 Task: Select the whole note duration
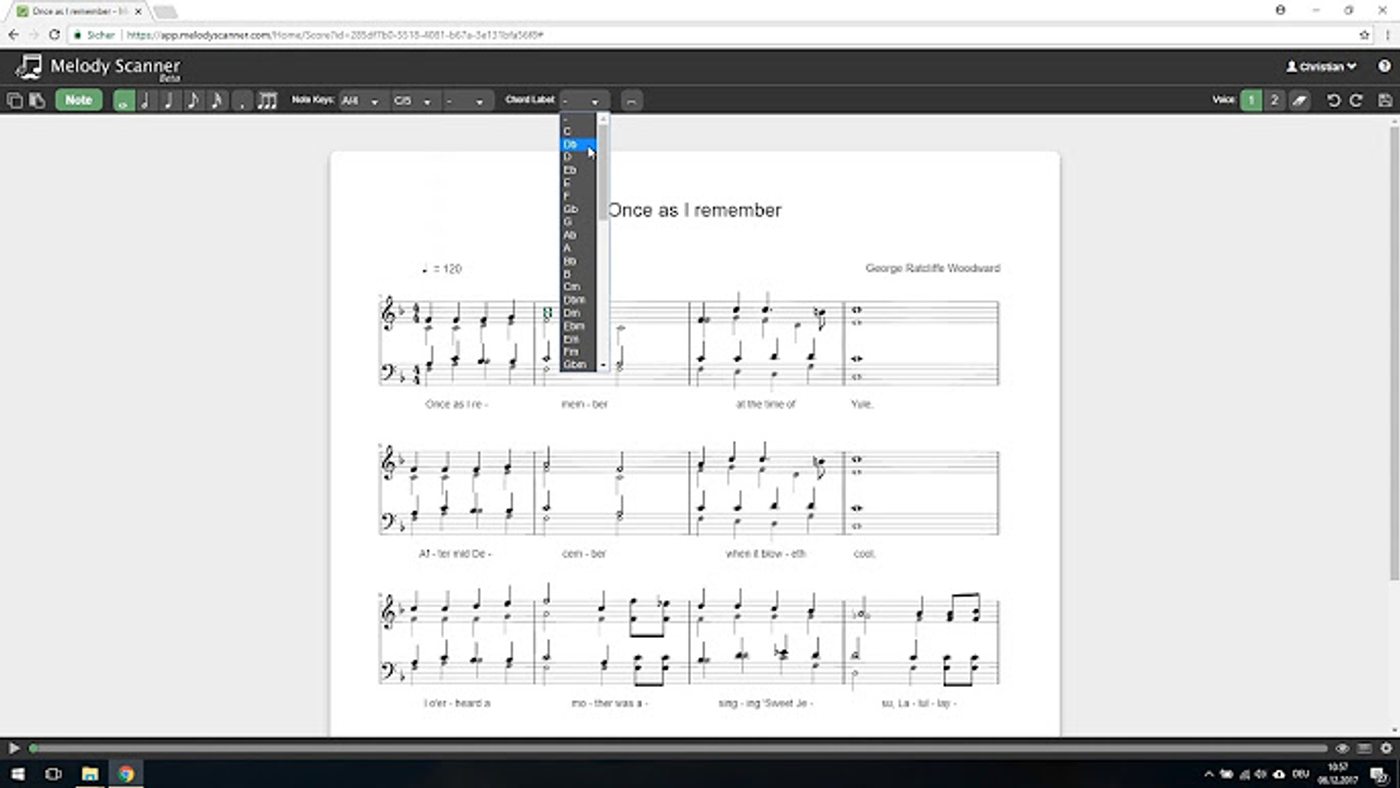(x=124, y=100)
